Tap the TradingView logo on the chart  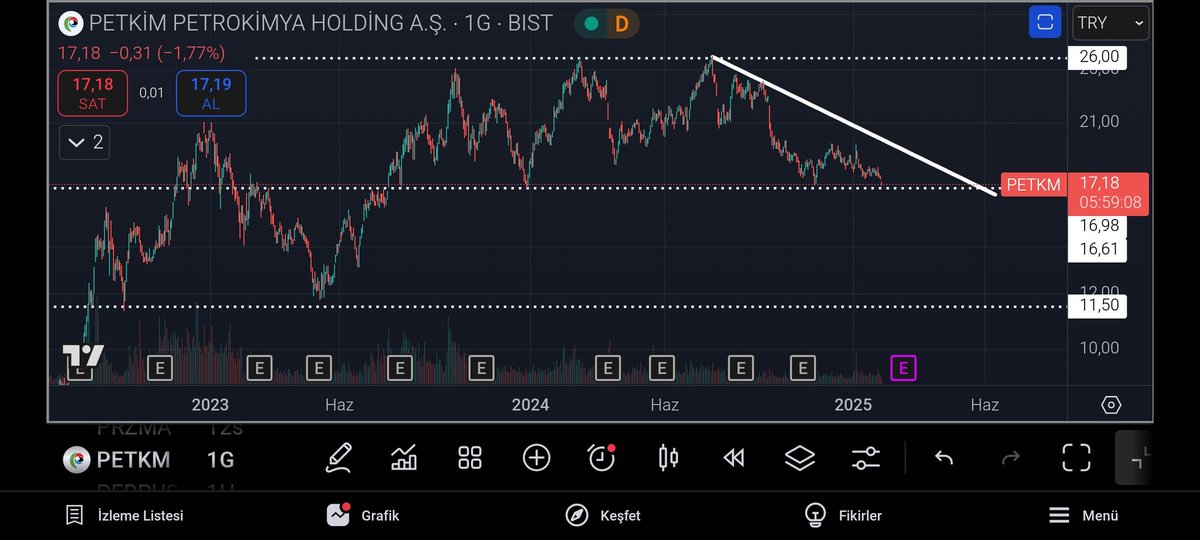tap(83, 356)
